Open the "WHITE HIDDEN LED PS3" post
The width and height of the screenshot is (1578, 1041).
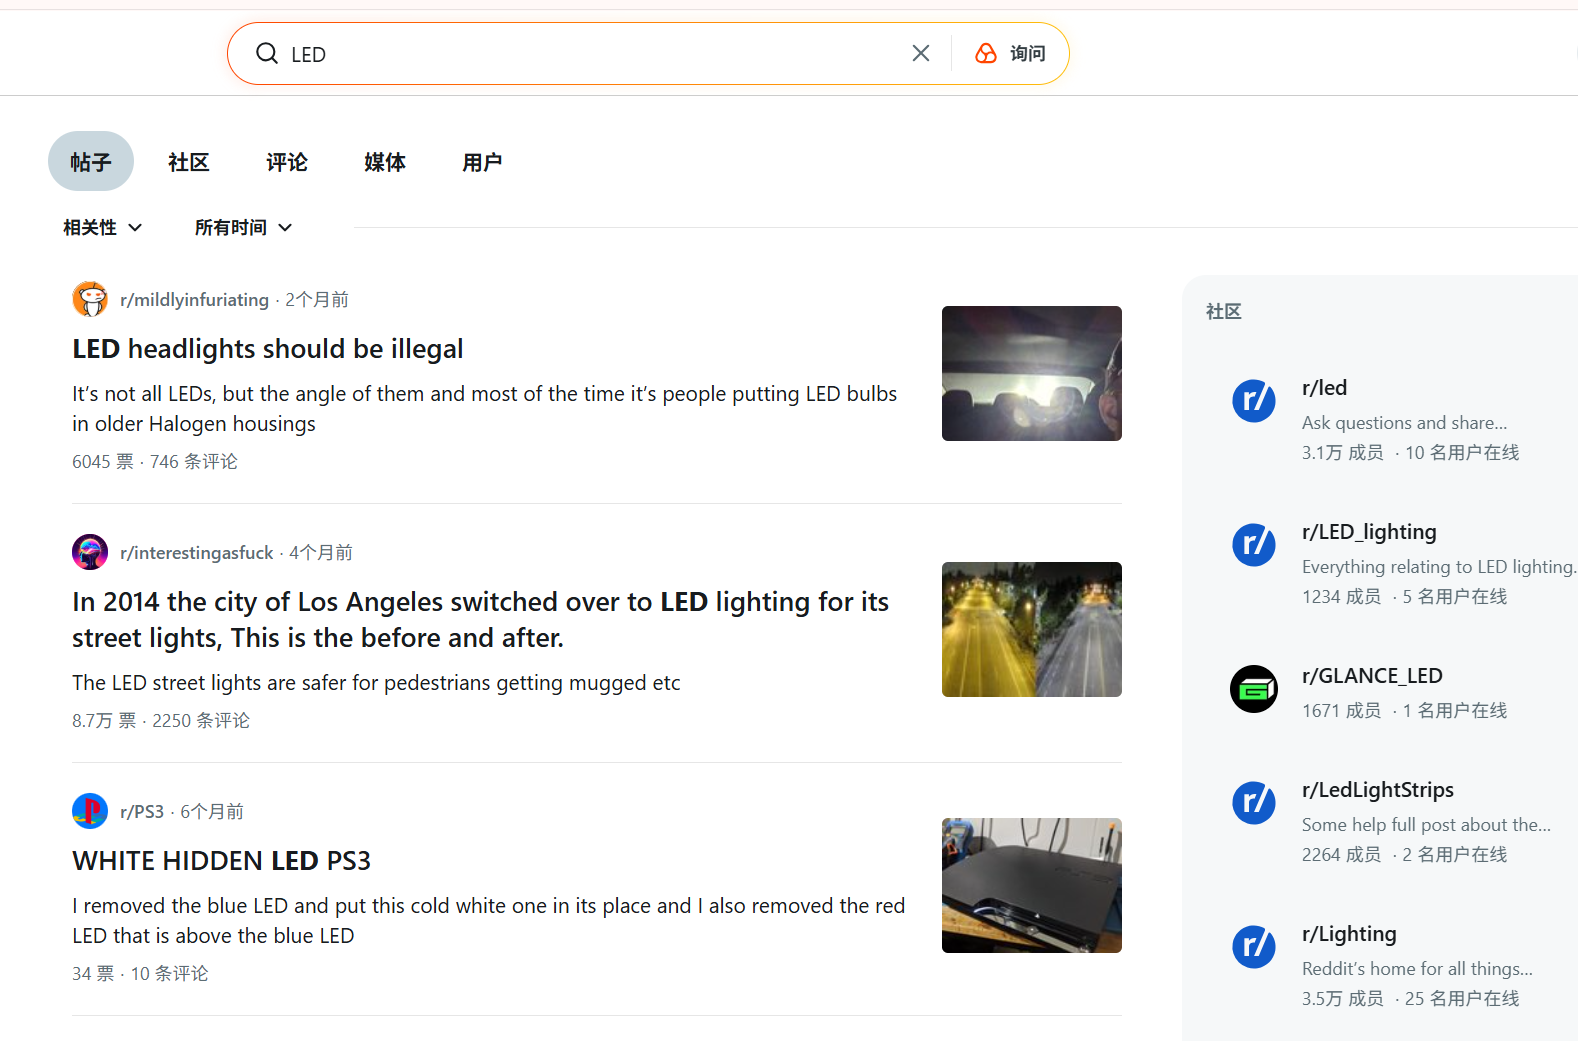(221, 861)
